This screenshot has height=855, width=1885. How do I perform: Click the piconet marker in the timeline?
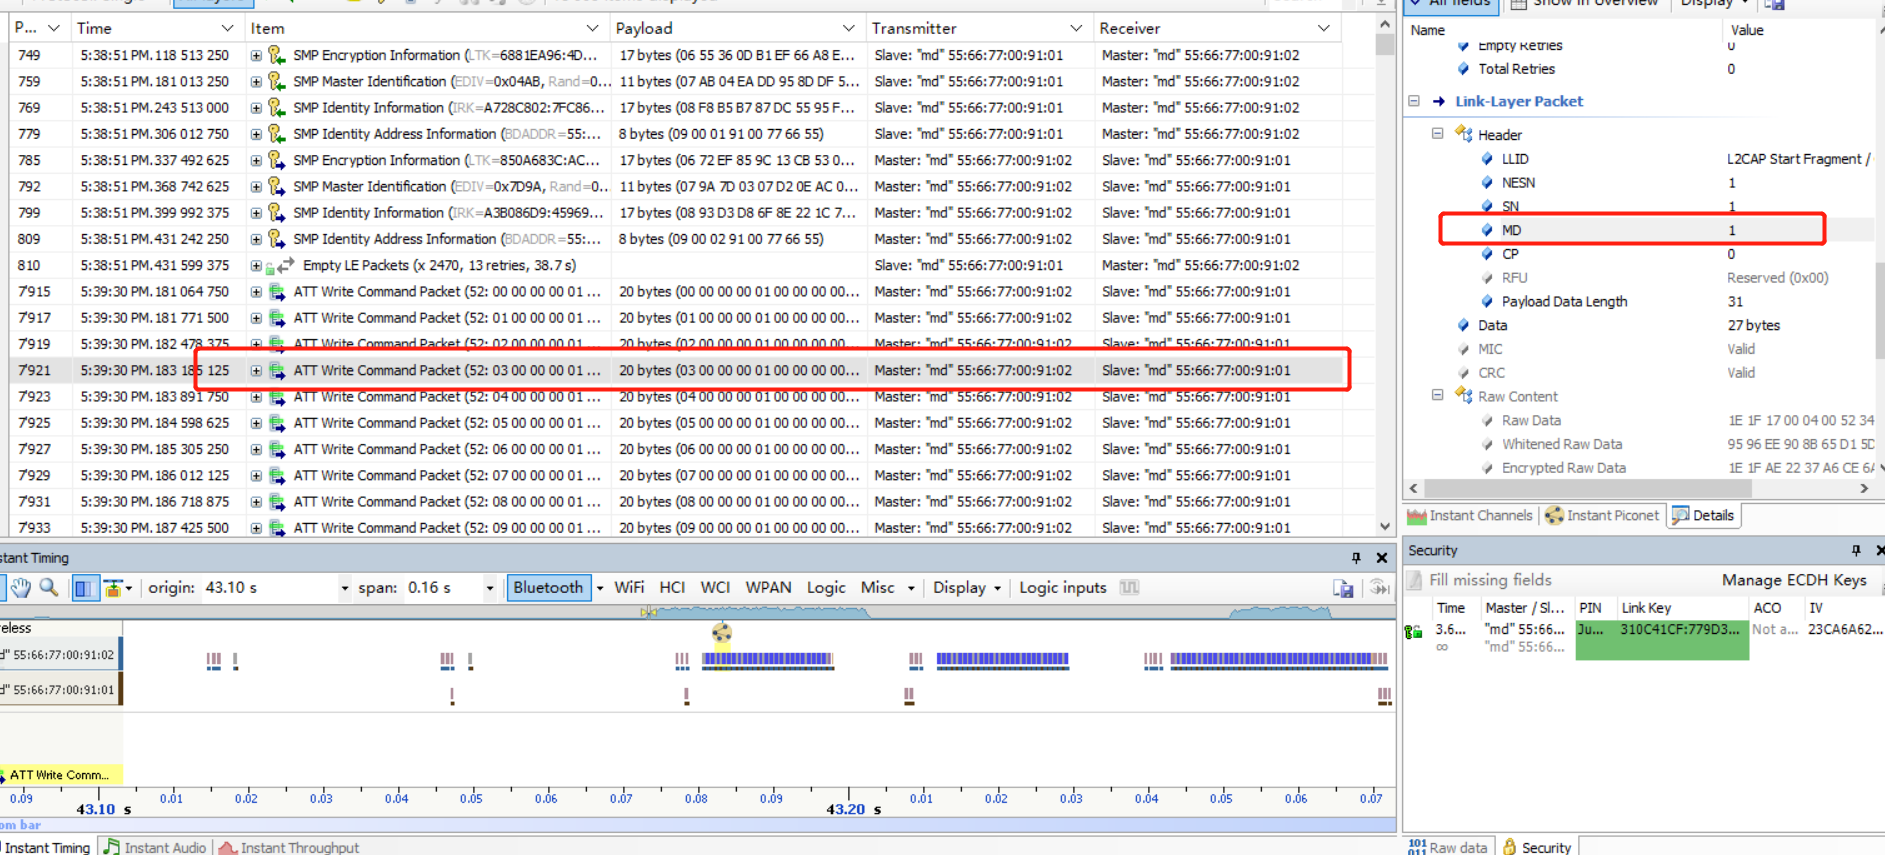pyautogui.click(x=722, y=632)
